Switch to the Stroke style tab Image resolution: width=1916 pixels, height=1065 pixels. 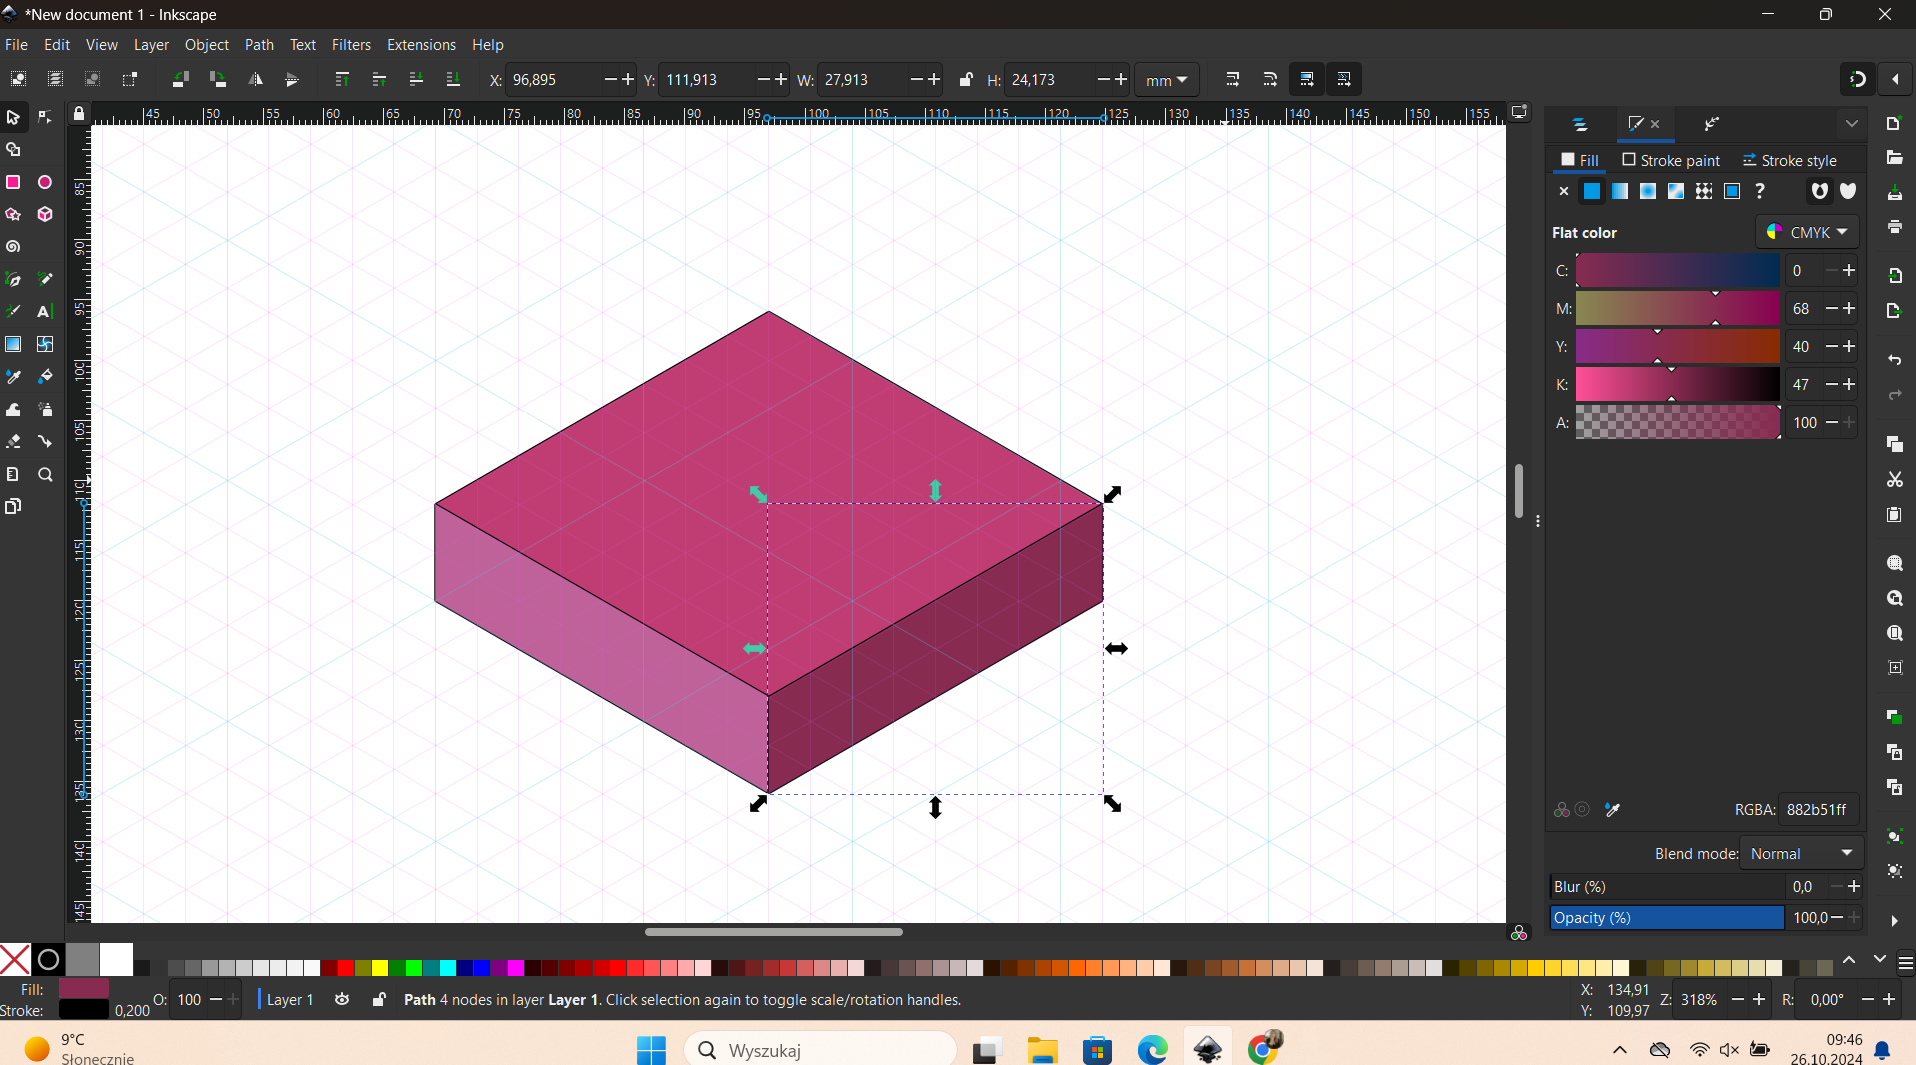[x=1789, y=160]
